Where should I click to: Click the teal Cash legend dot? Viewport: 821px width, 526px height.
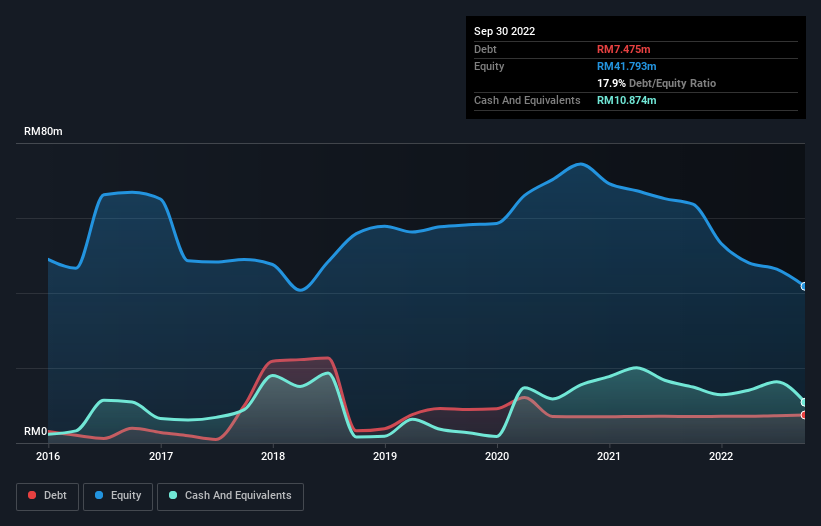(173, 495)
